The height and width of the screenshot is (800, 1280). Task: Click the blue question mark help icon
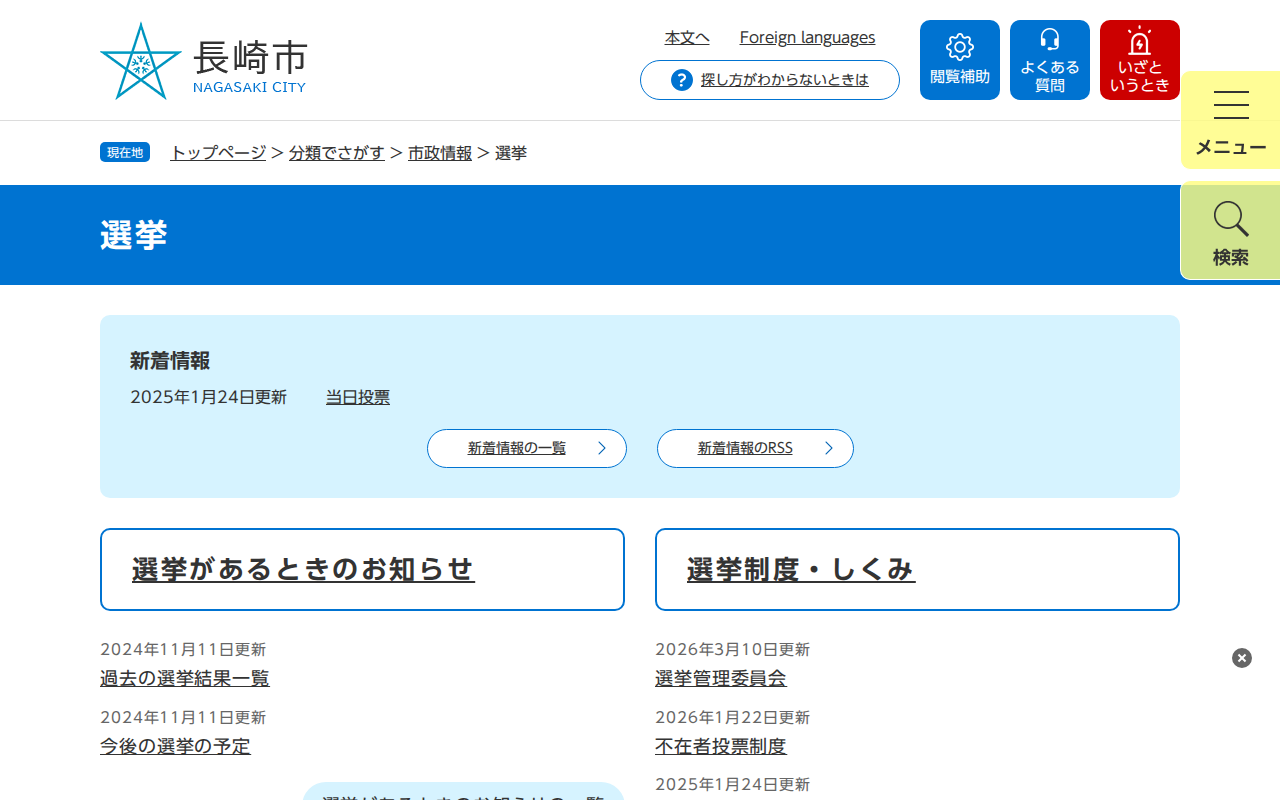coord(682,80)
